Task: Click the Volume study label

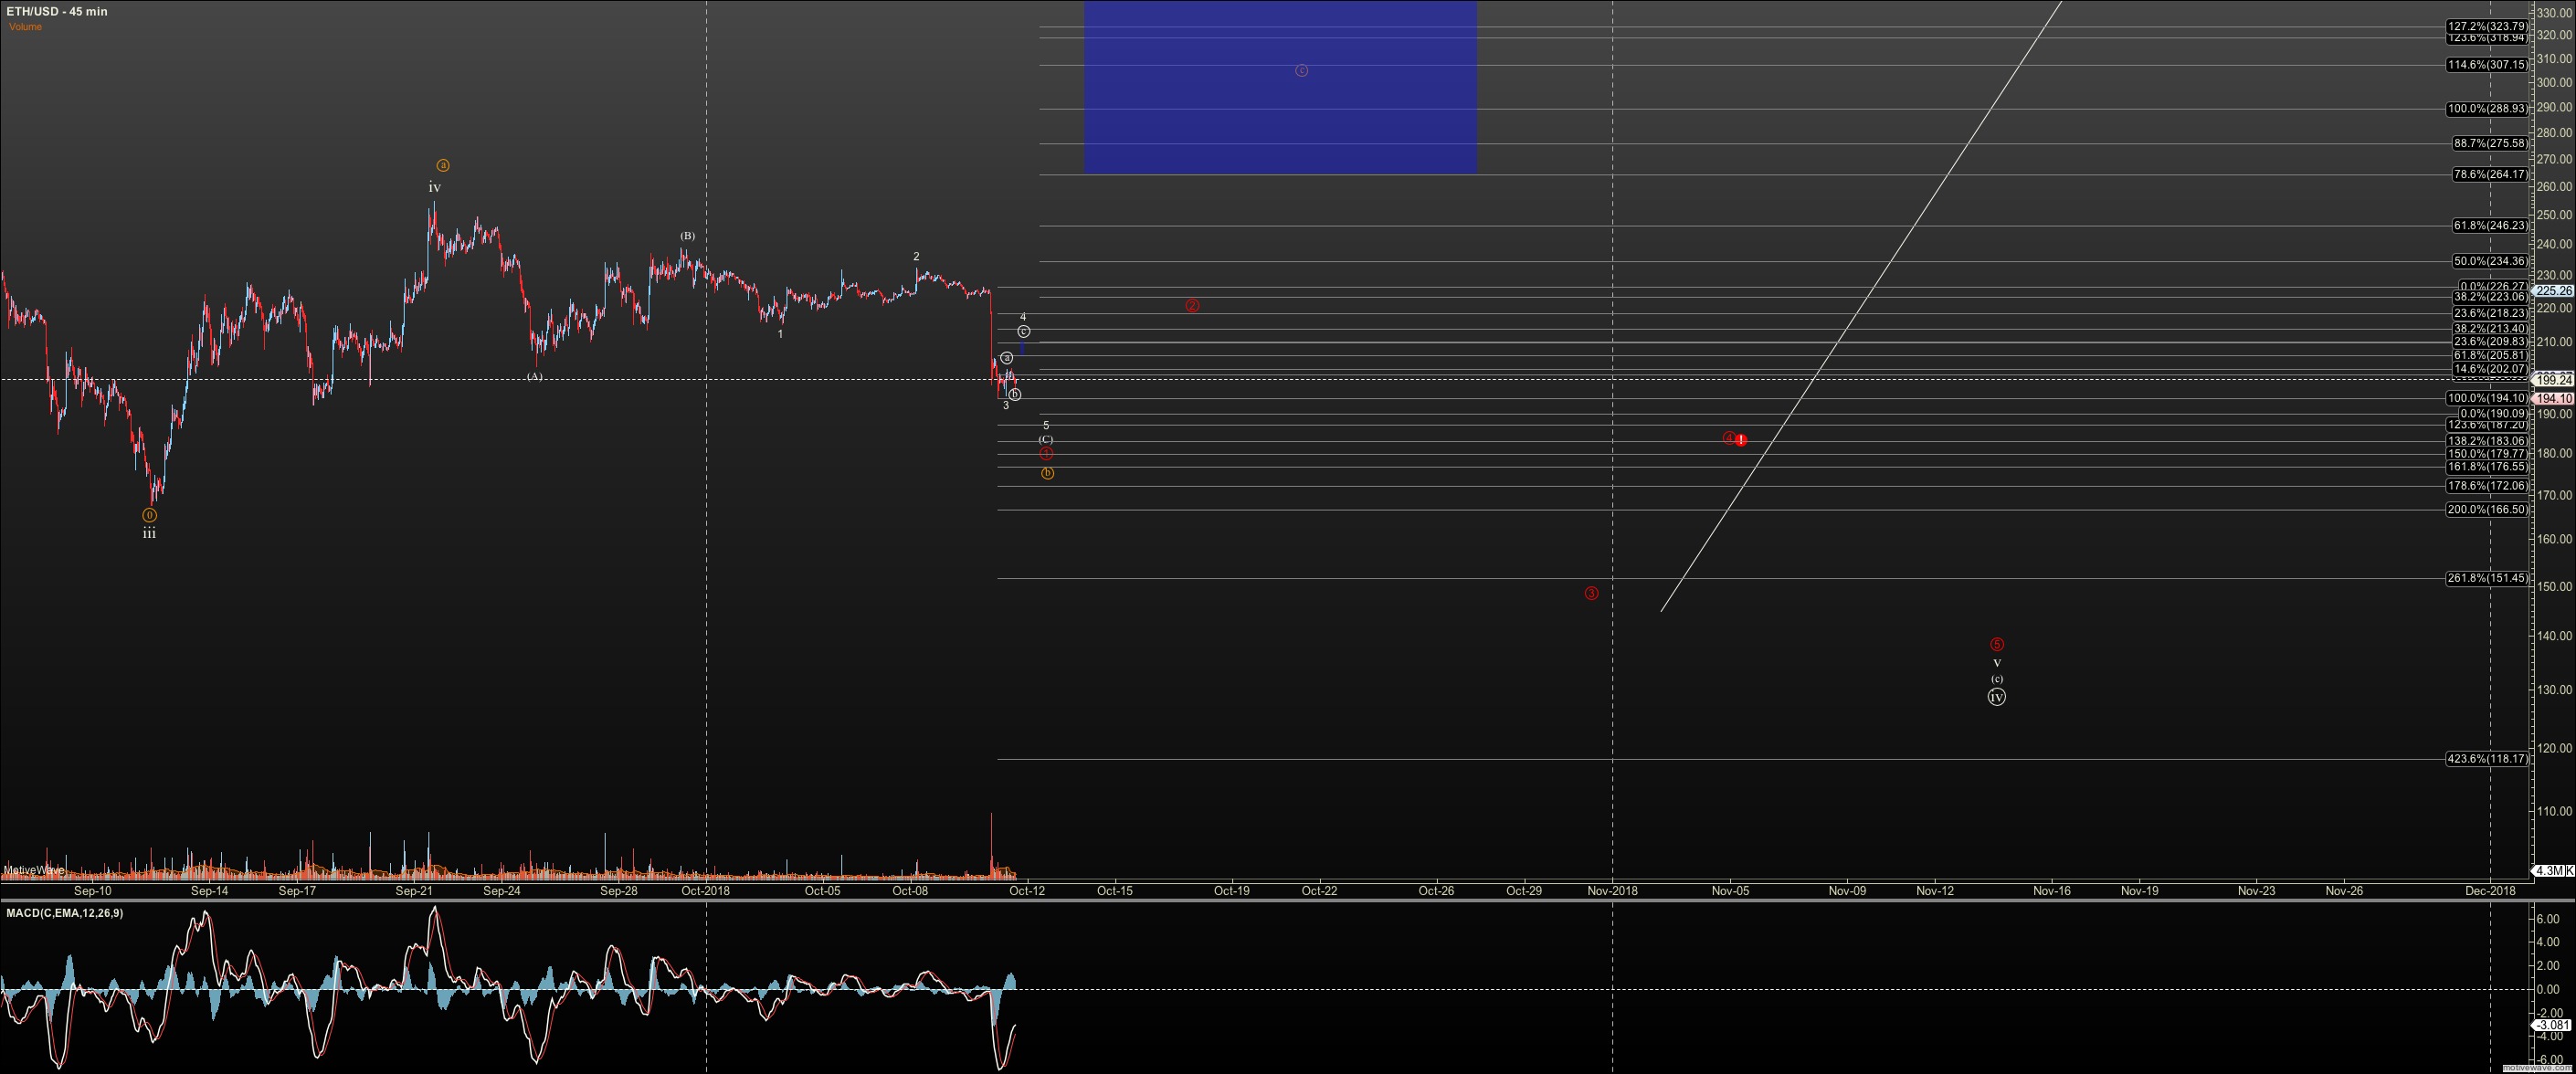Action: coord(26,27)
